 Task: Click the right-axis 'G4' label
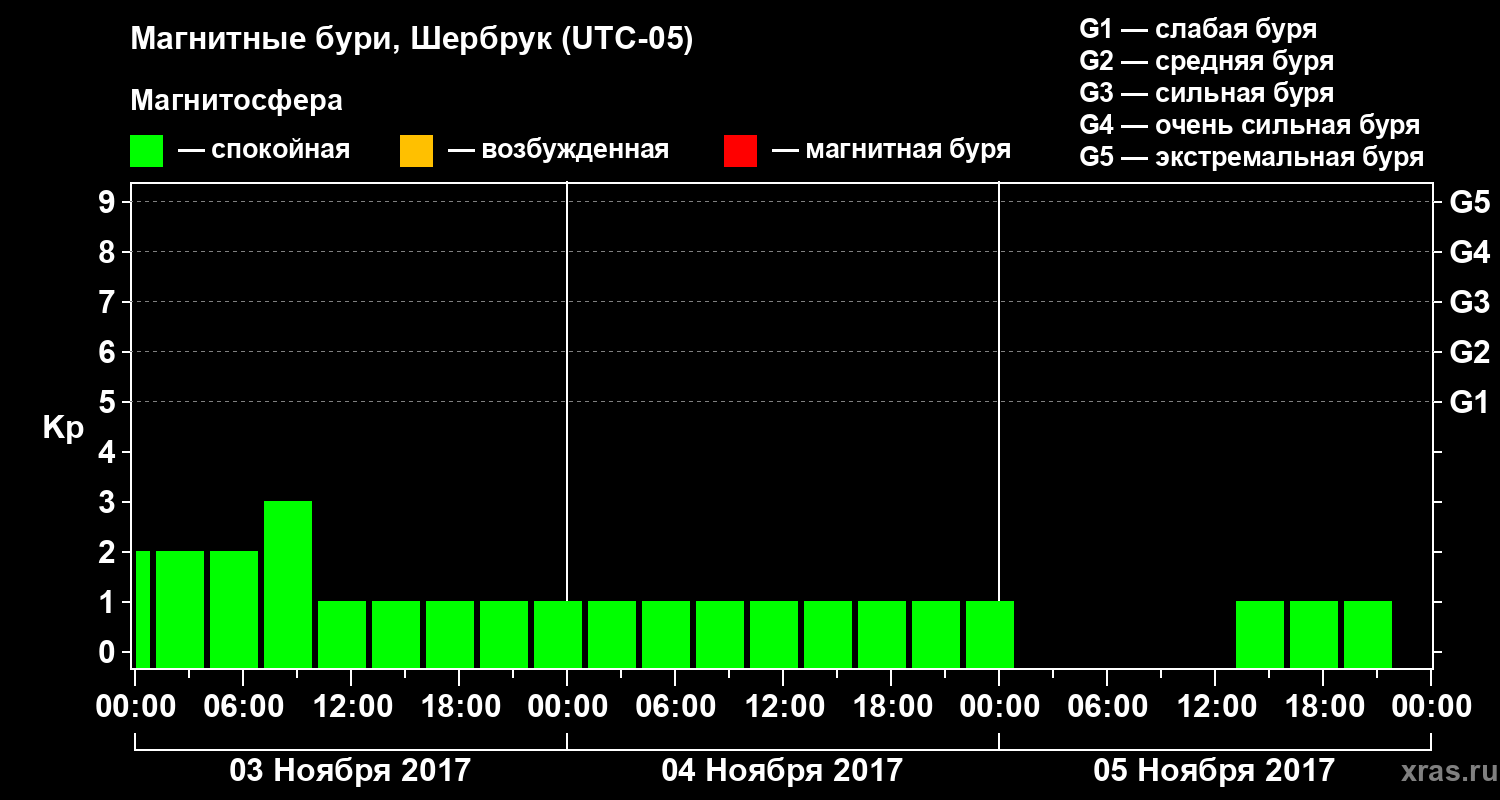(x=1469, y=252)
